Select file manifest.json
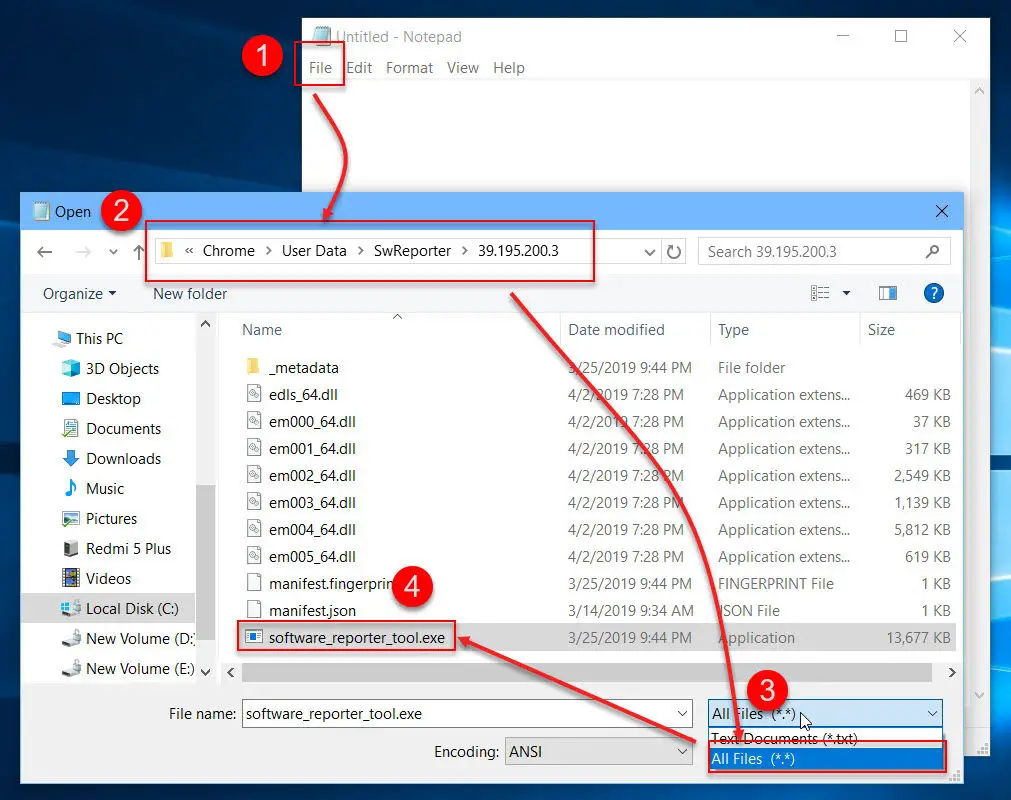 [312, 610]
